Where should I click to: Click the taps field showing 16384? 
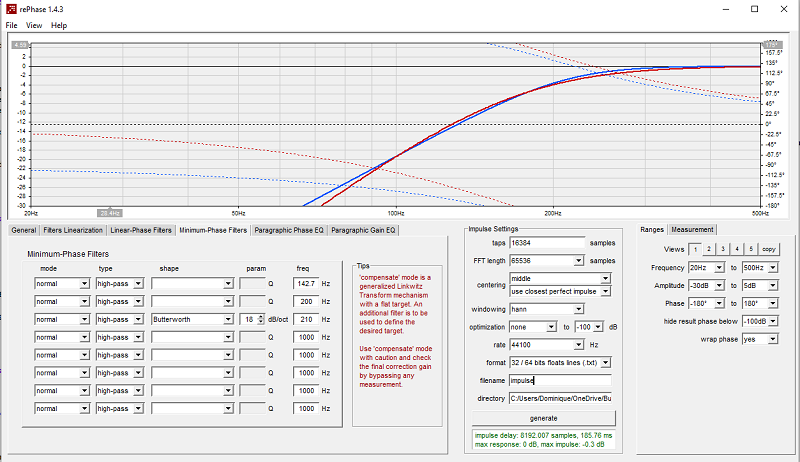point(547,243)
